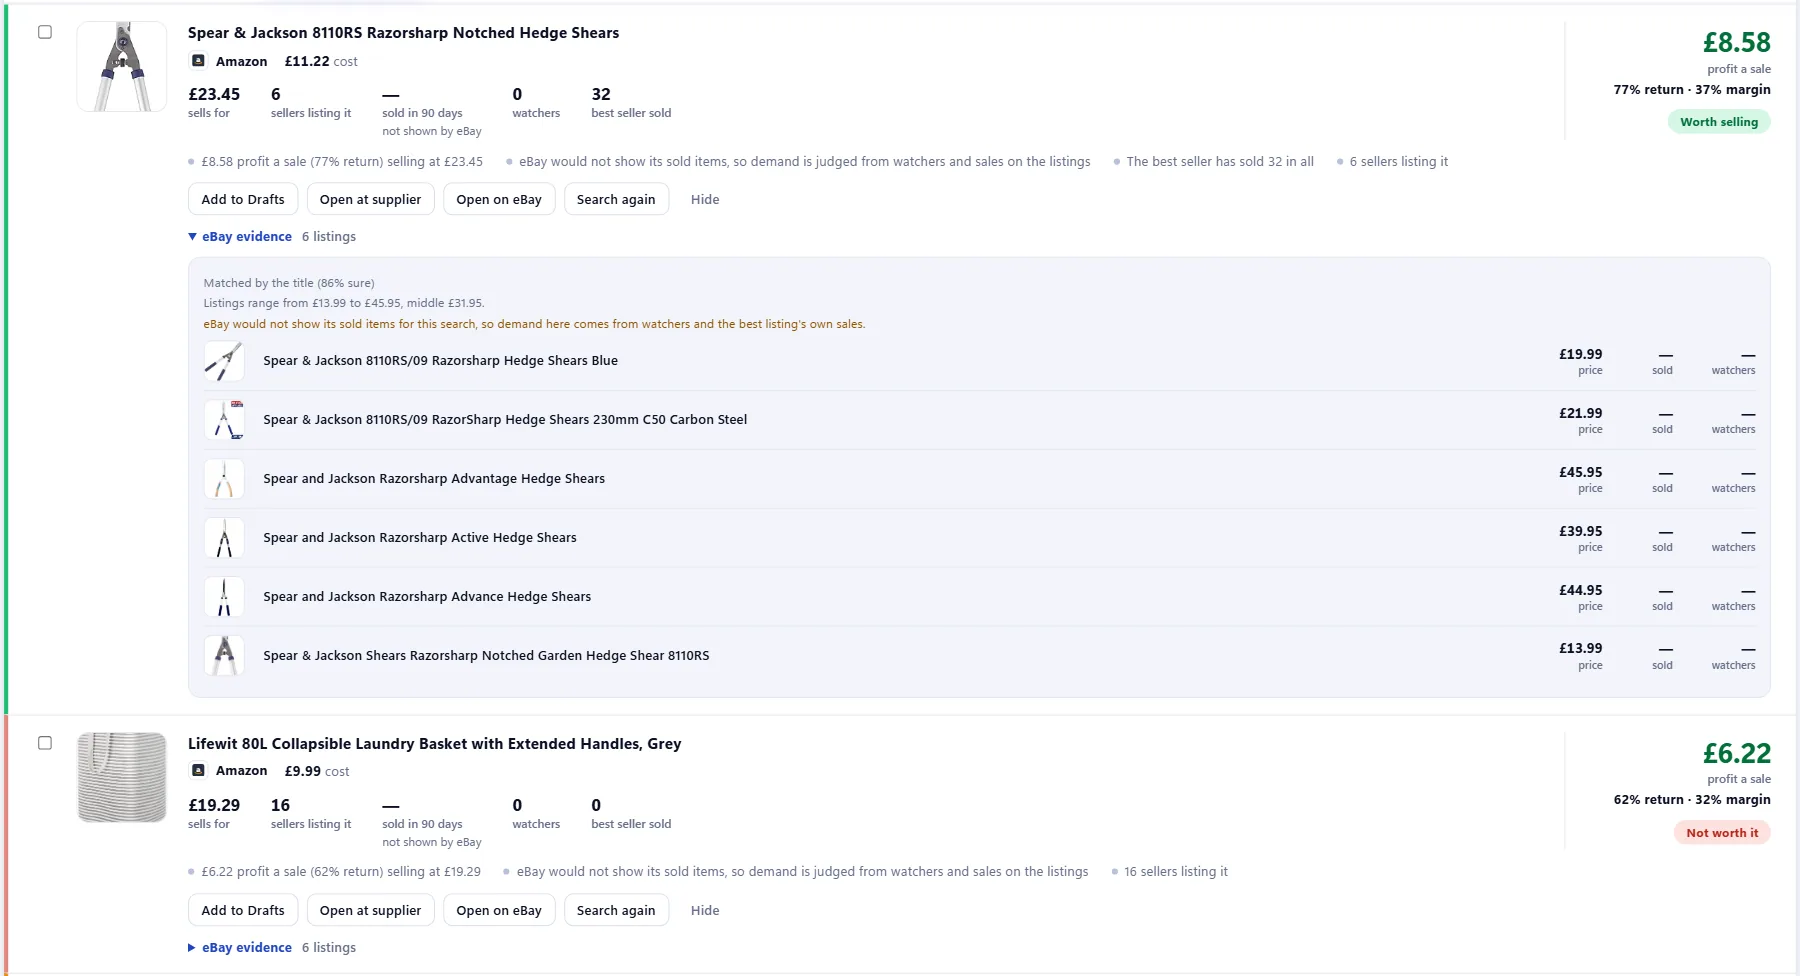Collapse eBay evidence for the hedge shears
The height and width of the screenshot is (976, 1800).
point(240,237)
